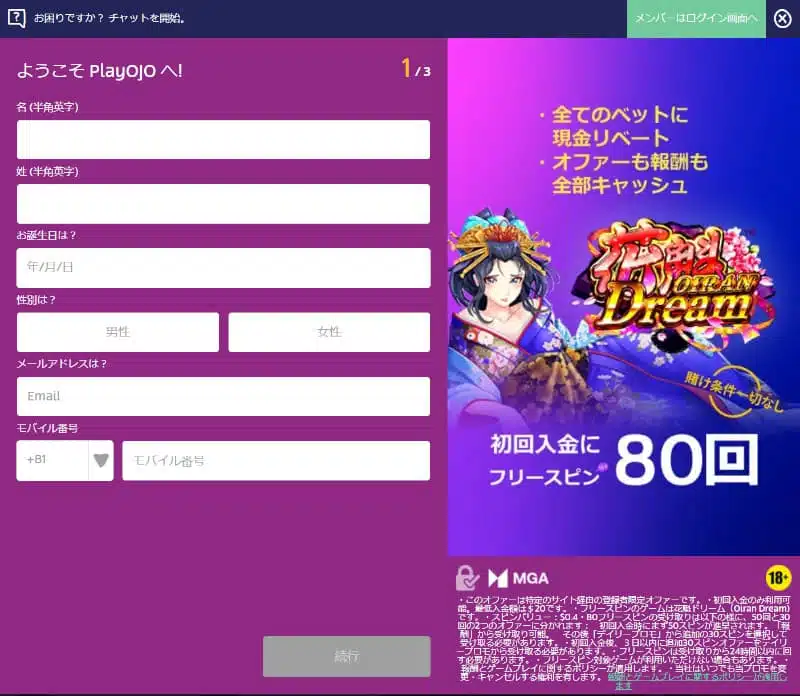Open the help chat question-mark icon
This screenshot has height=696, width=800.
16,18
